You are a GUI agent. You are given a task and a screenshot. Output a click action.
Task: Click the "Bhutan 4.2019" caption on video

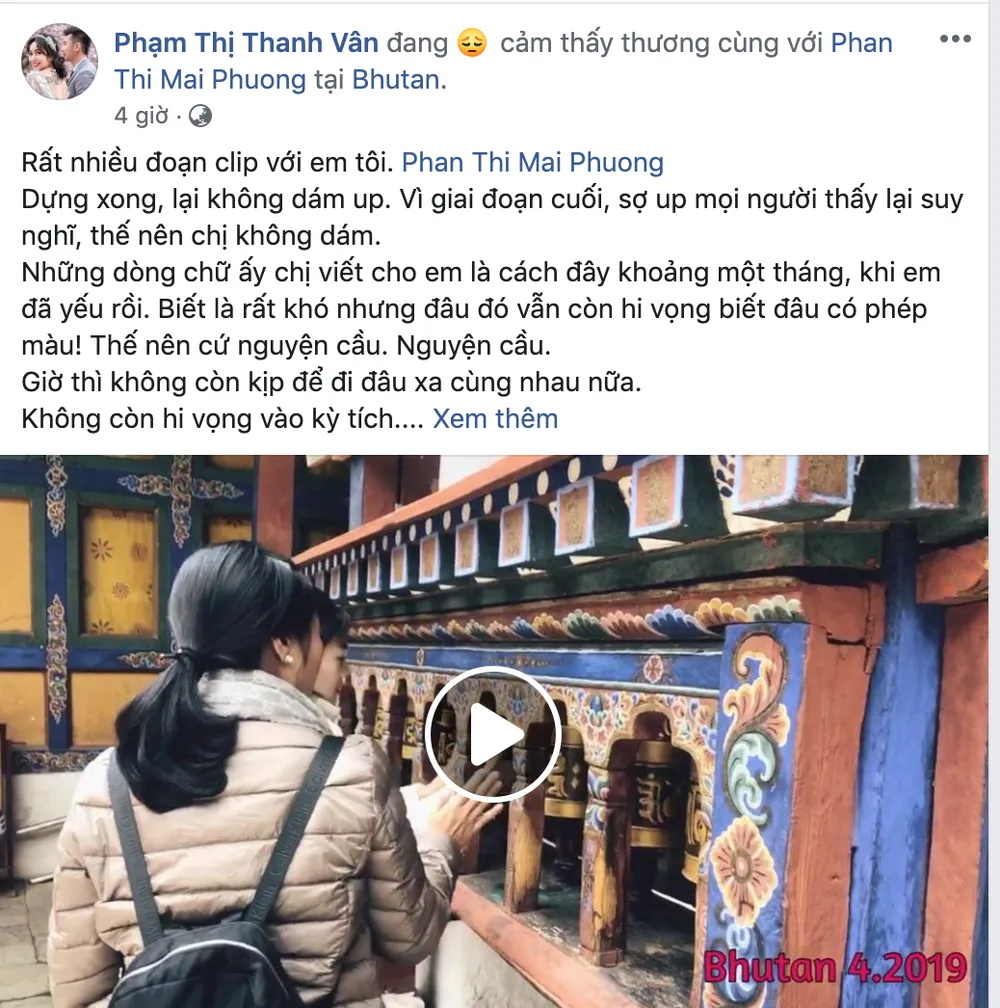point(834,968)
